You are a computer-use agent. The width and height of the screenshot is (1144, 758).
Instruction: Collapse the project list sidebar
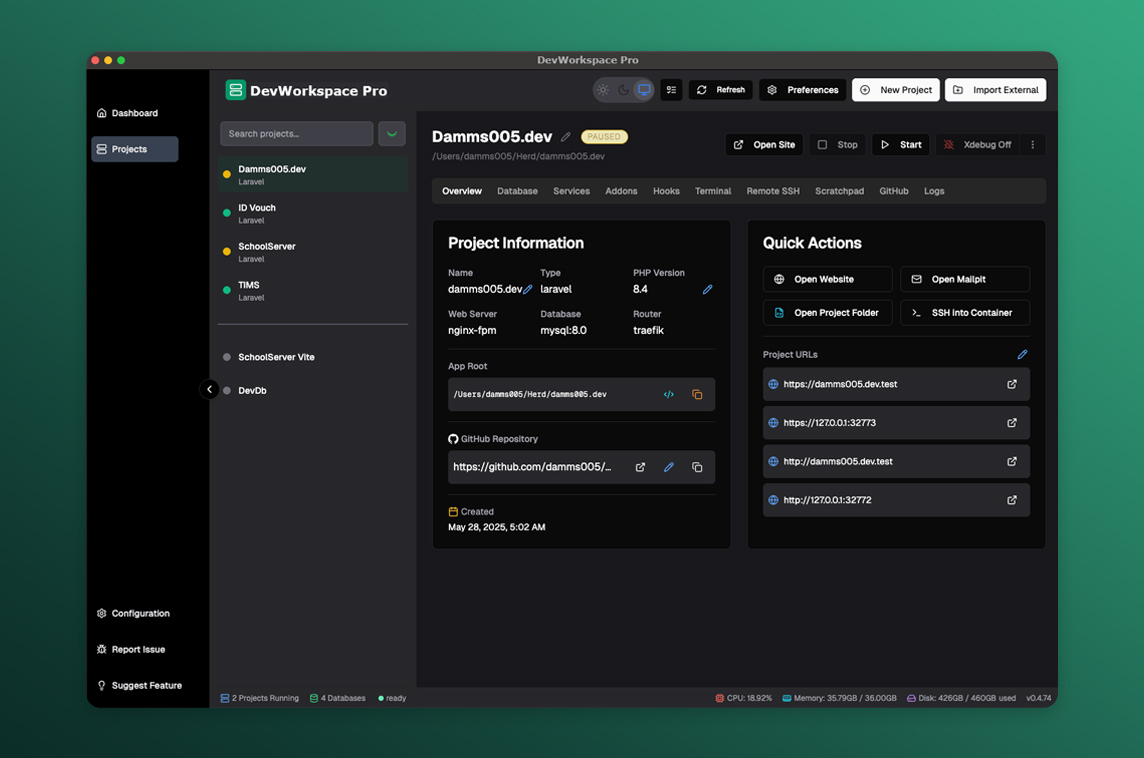[x=209, y=390]
